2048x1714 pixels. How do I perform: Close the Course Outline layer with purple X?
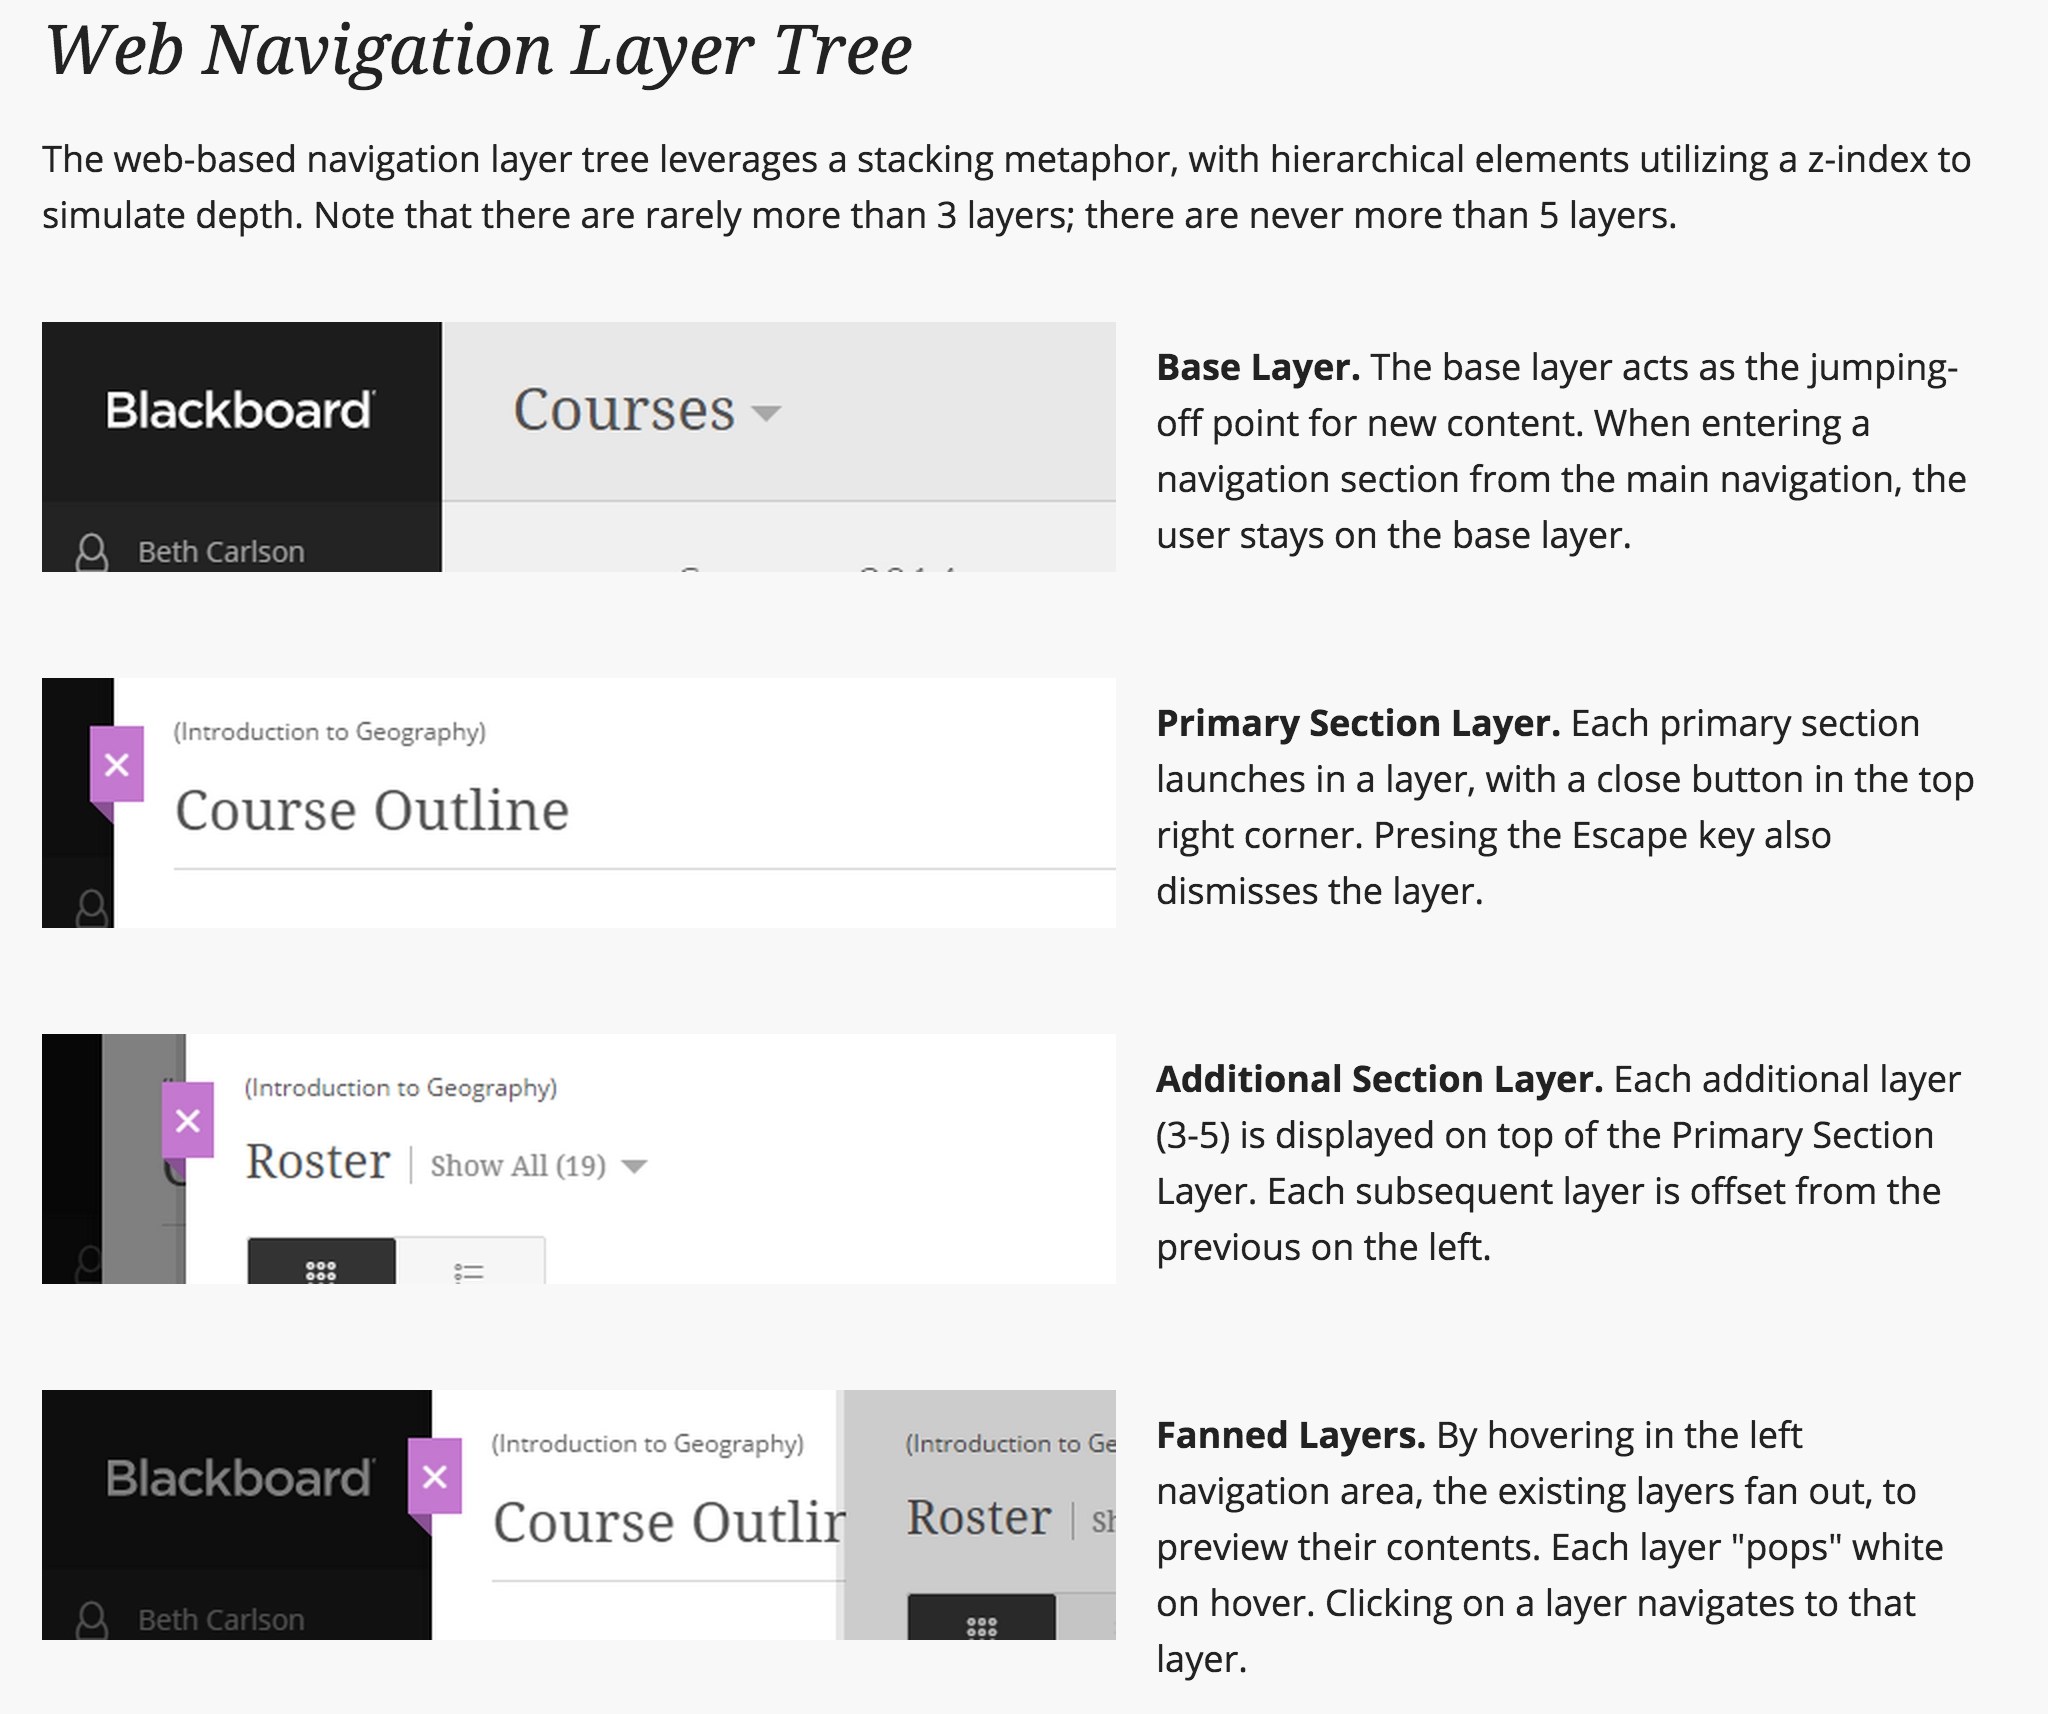(x=117, y=765)
